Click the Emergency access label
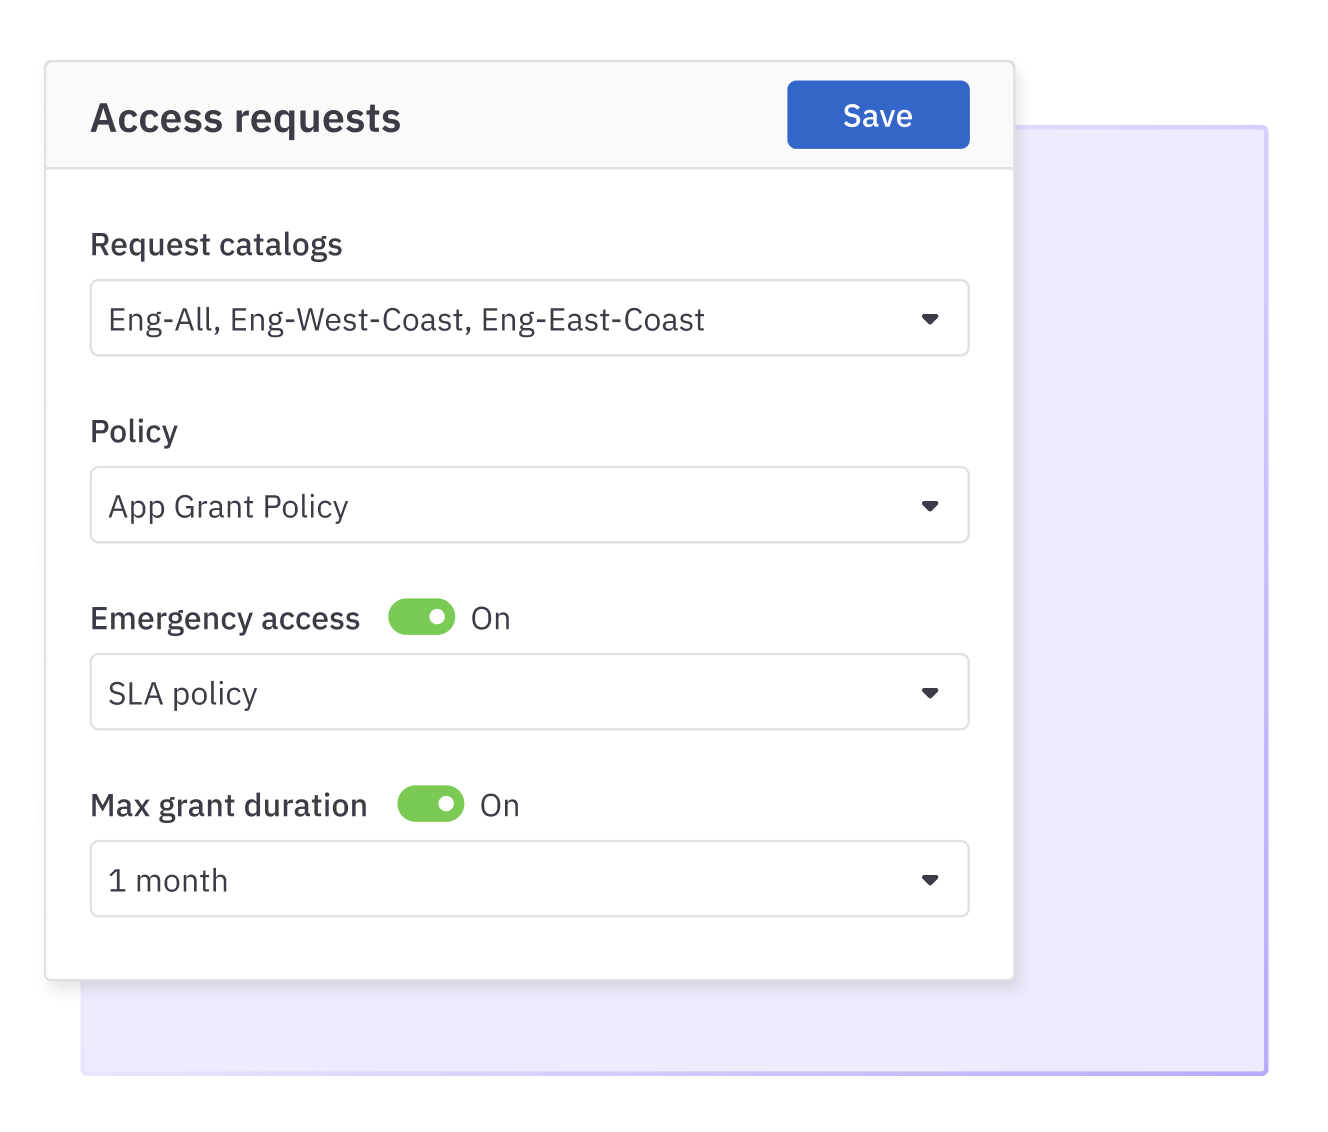The width and height of the screenshot is (1328, 1132). 225,619
